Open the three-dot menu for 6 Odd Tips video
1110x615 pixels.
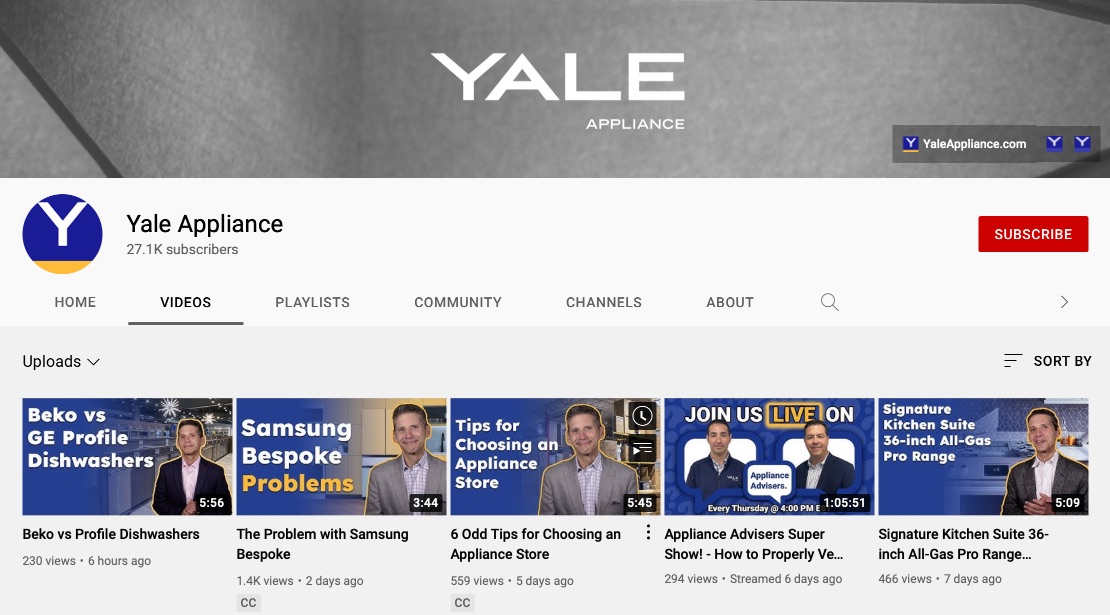648,532
